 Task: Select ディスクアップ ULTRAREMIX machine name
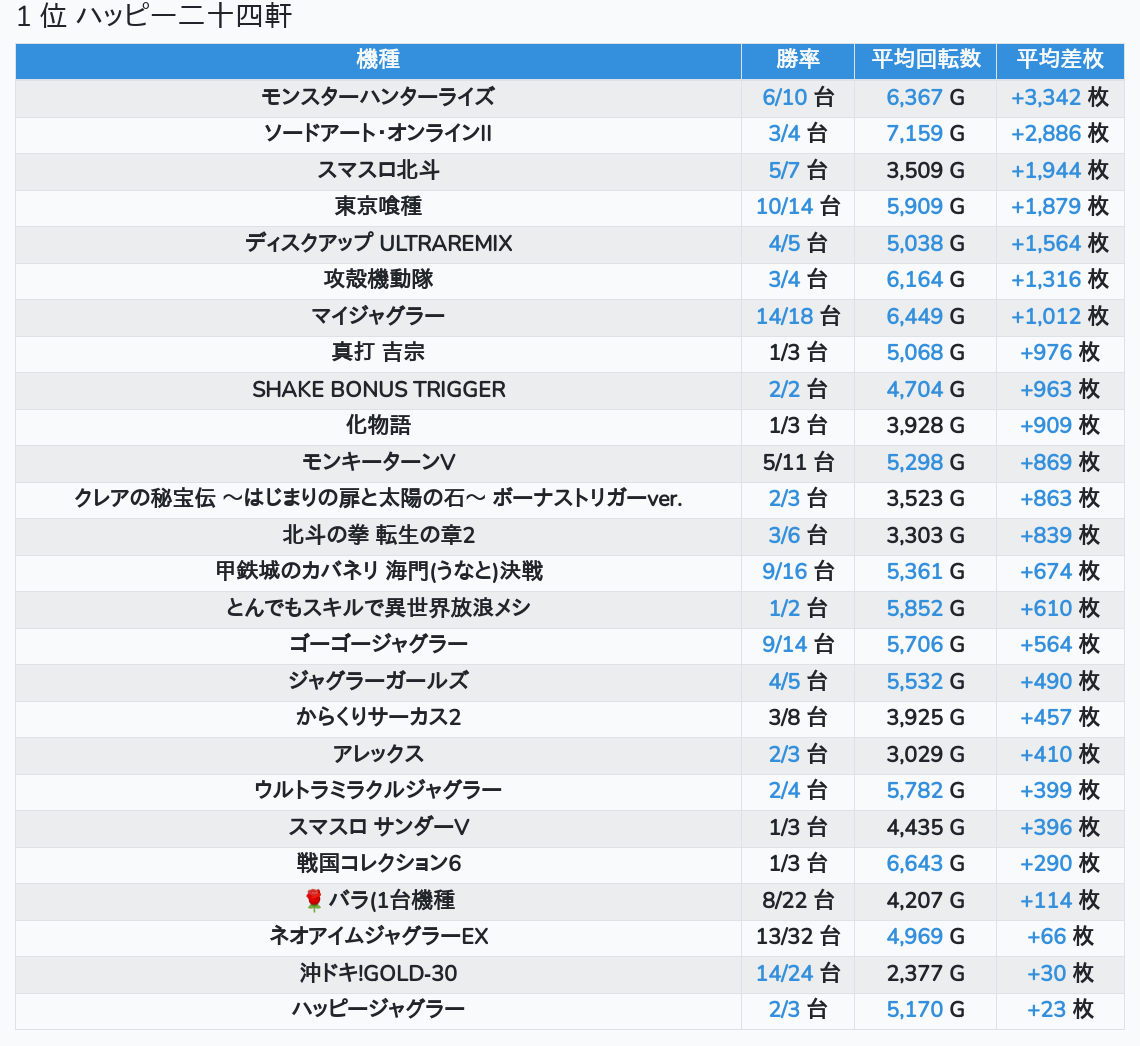pos(378,243)
